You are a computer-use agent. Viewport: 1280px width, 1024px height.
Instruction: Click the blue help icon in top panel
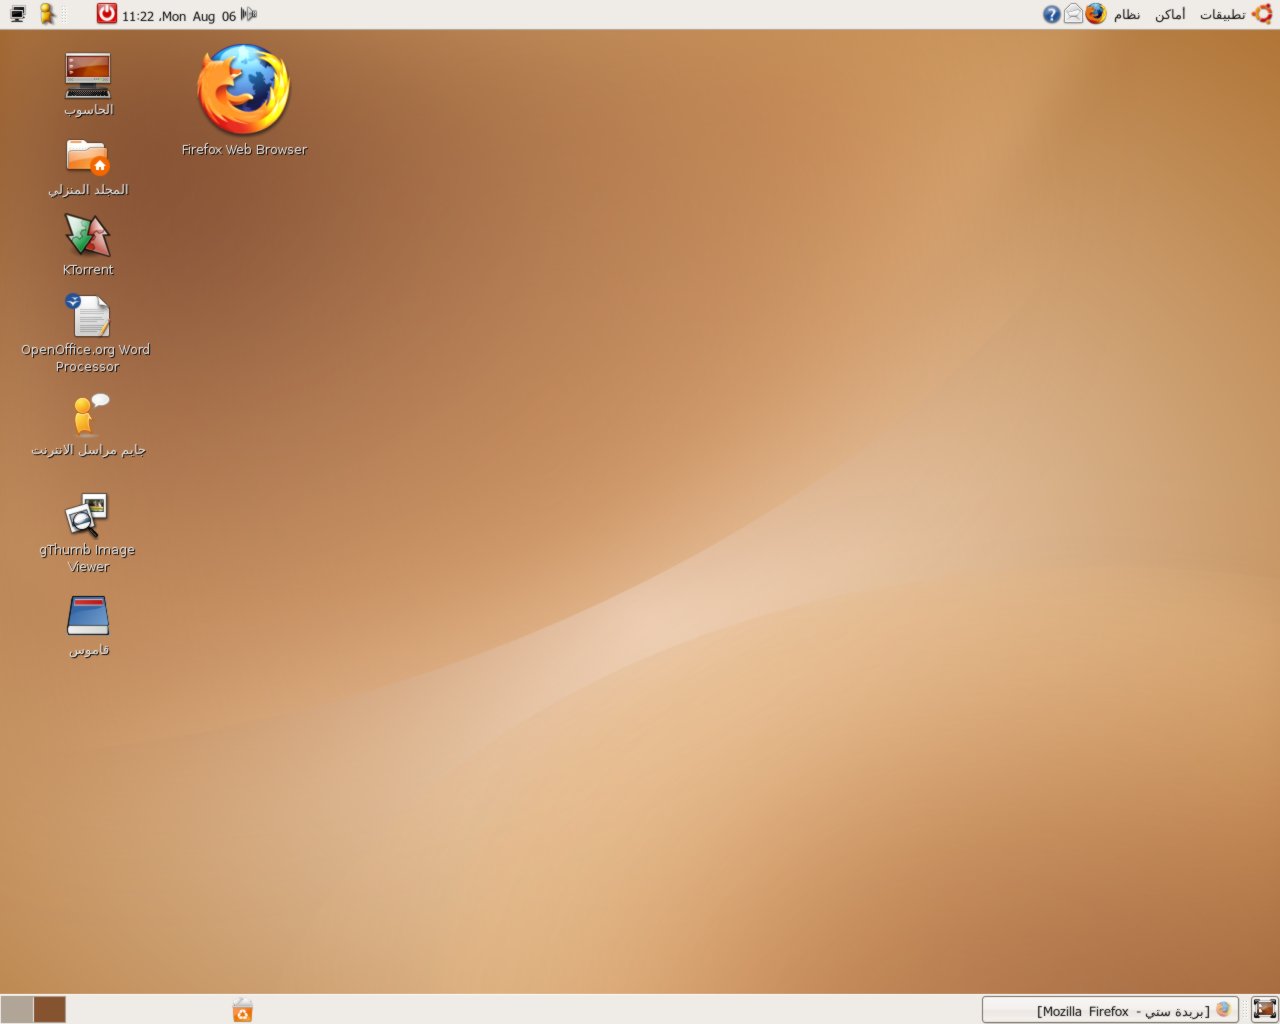[1052, 14]
